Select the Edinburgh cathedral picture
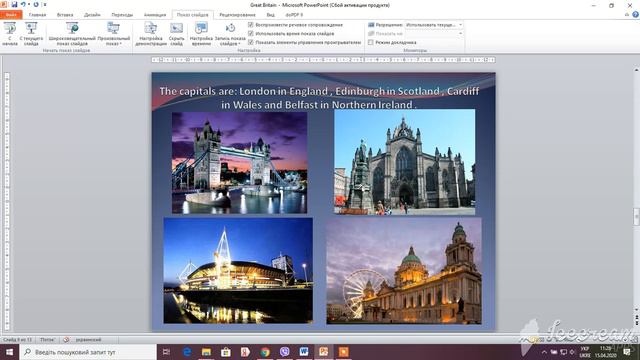The width and height of the screenshot is (640, 360). coord(404,162)
